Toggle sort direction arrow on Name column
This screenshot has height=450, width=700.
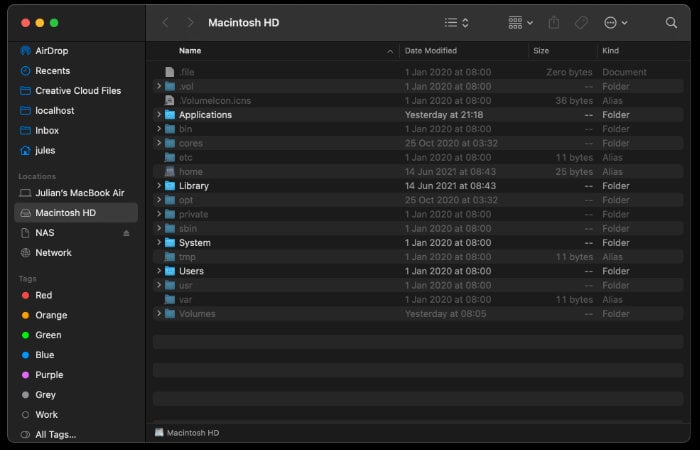click(390, 51)
